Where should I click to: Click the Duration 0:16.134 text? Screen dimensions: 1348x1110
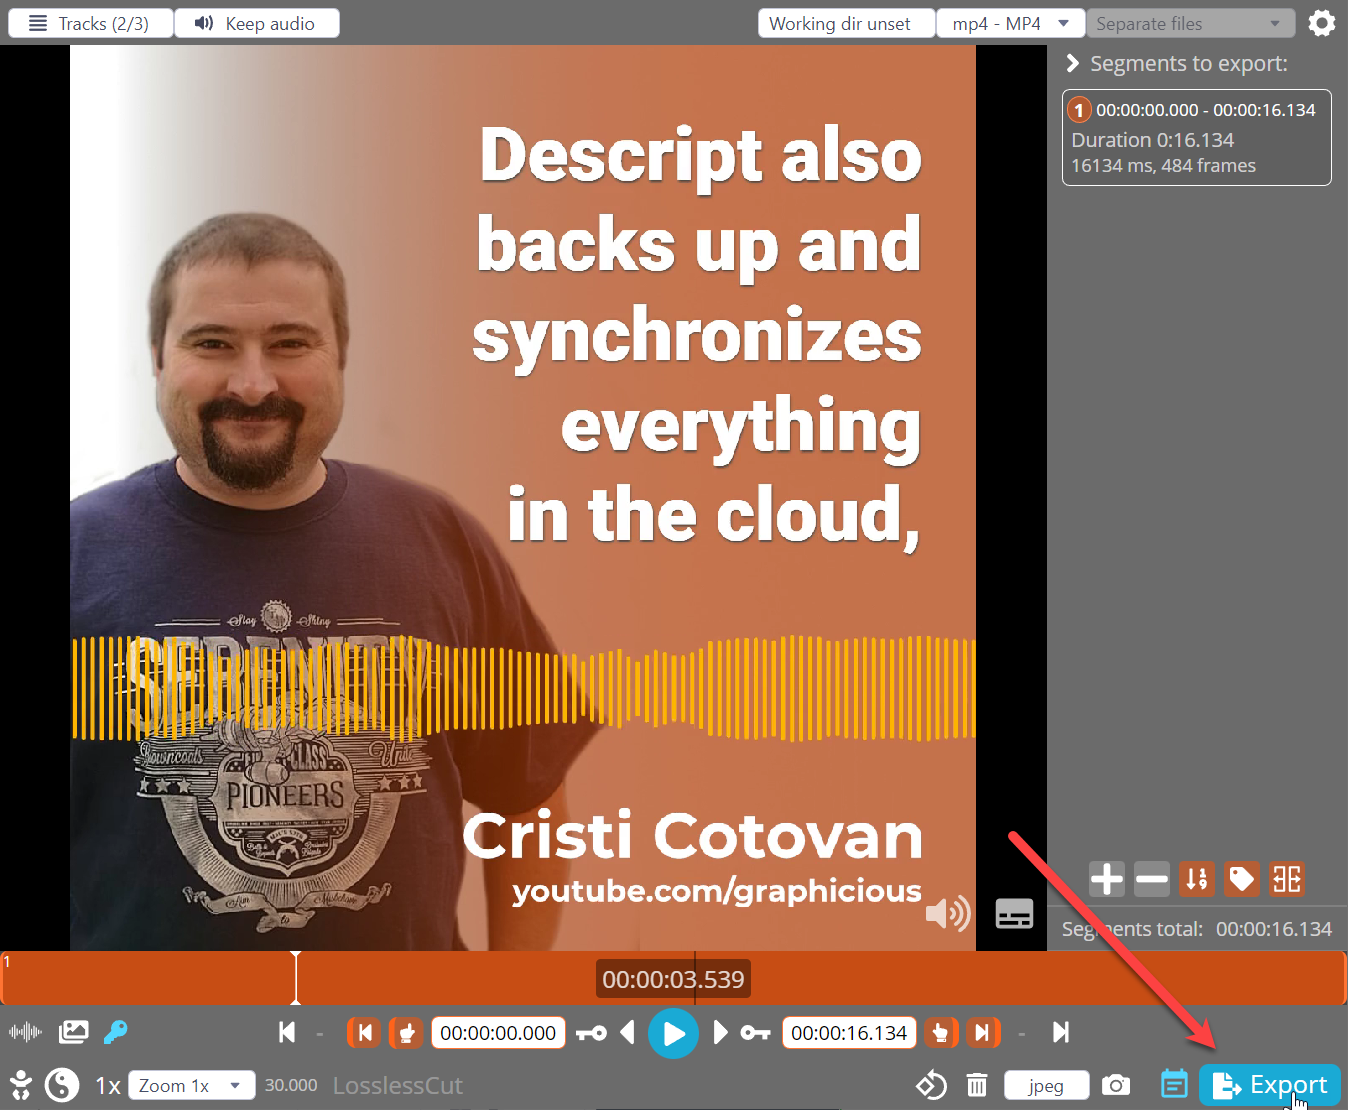coord(1152,140)
